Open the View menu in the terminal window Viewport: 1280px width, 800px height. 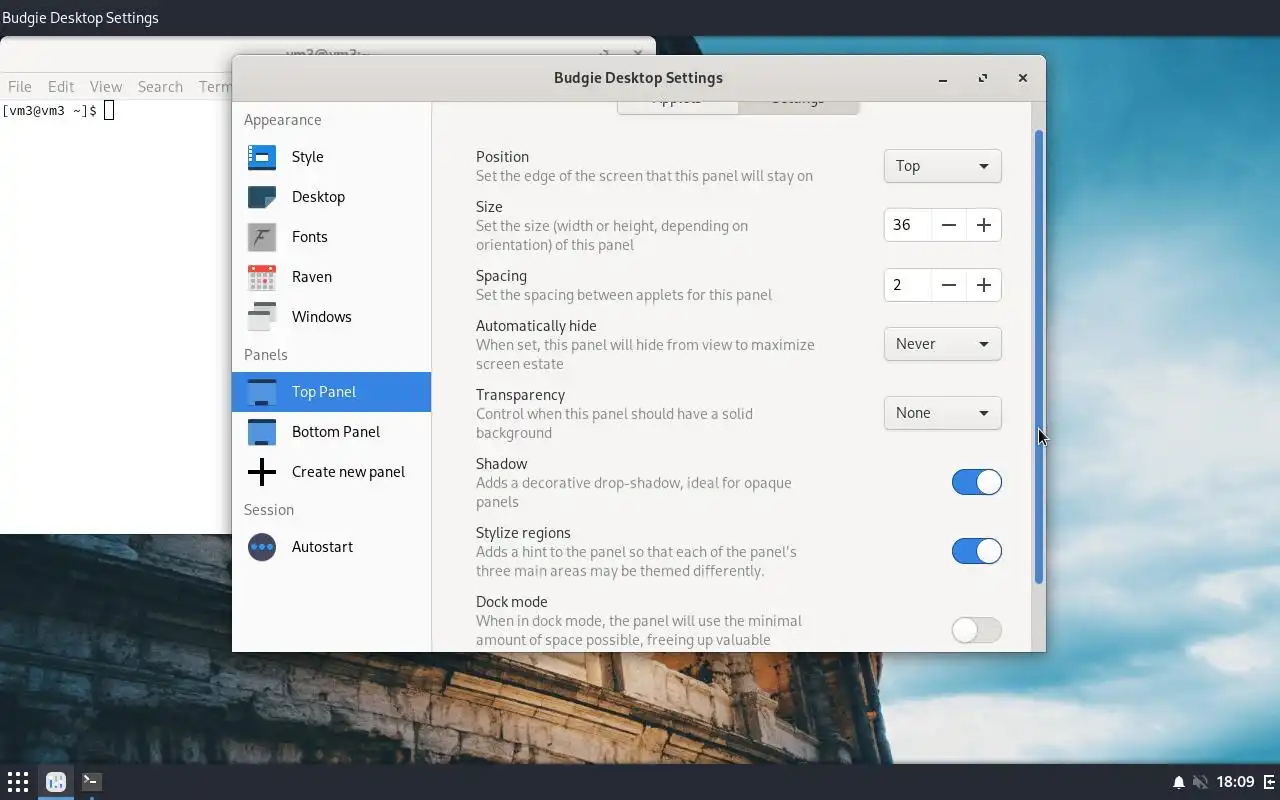[x=106, y=87]
